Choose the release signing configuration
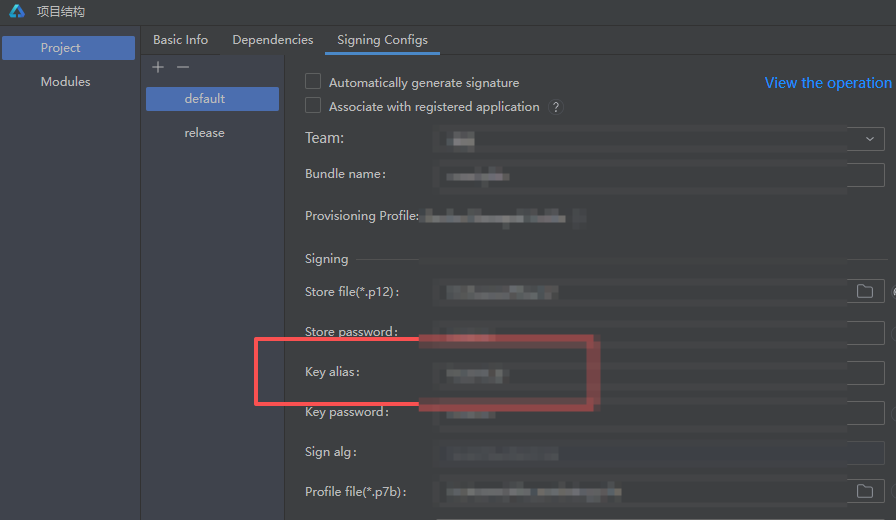This screenshot has width=896, height=520. point(205,133)
